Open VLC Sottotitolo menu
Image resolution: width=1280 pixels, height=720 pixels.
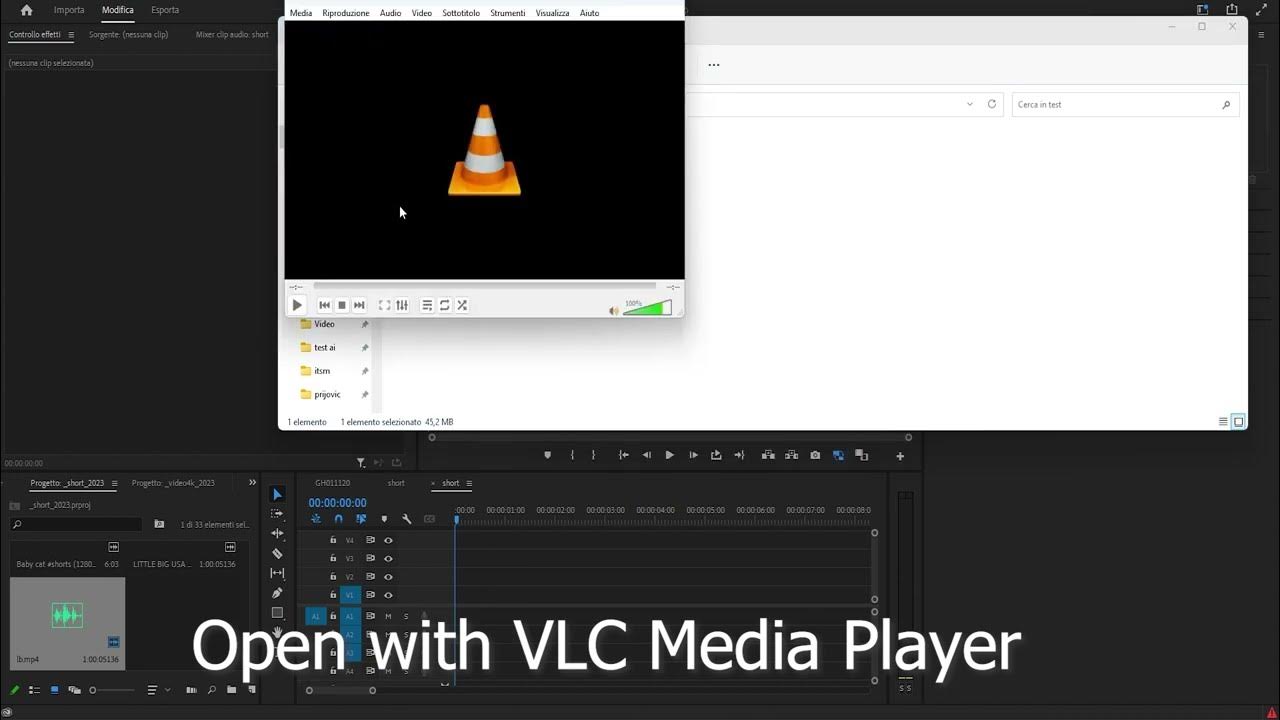[461, 13]
